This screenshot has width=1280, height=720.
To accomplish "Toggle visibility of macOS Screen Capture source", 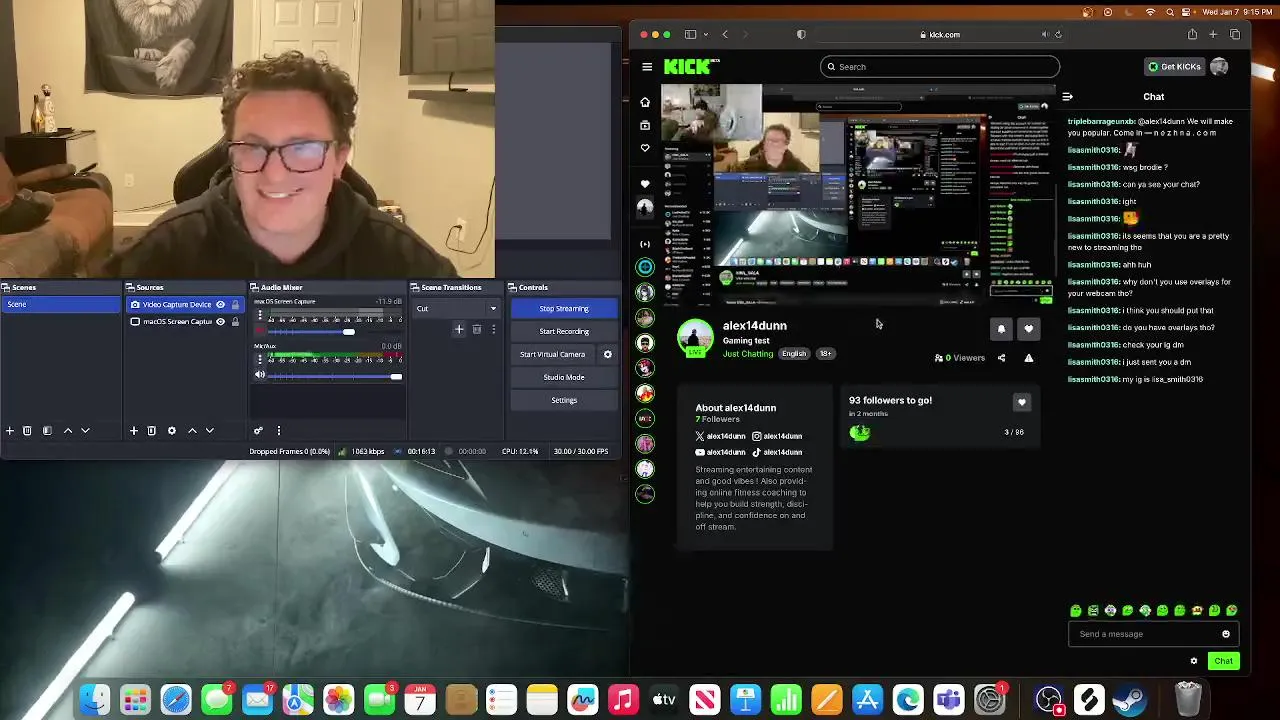I will 220,321.
